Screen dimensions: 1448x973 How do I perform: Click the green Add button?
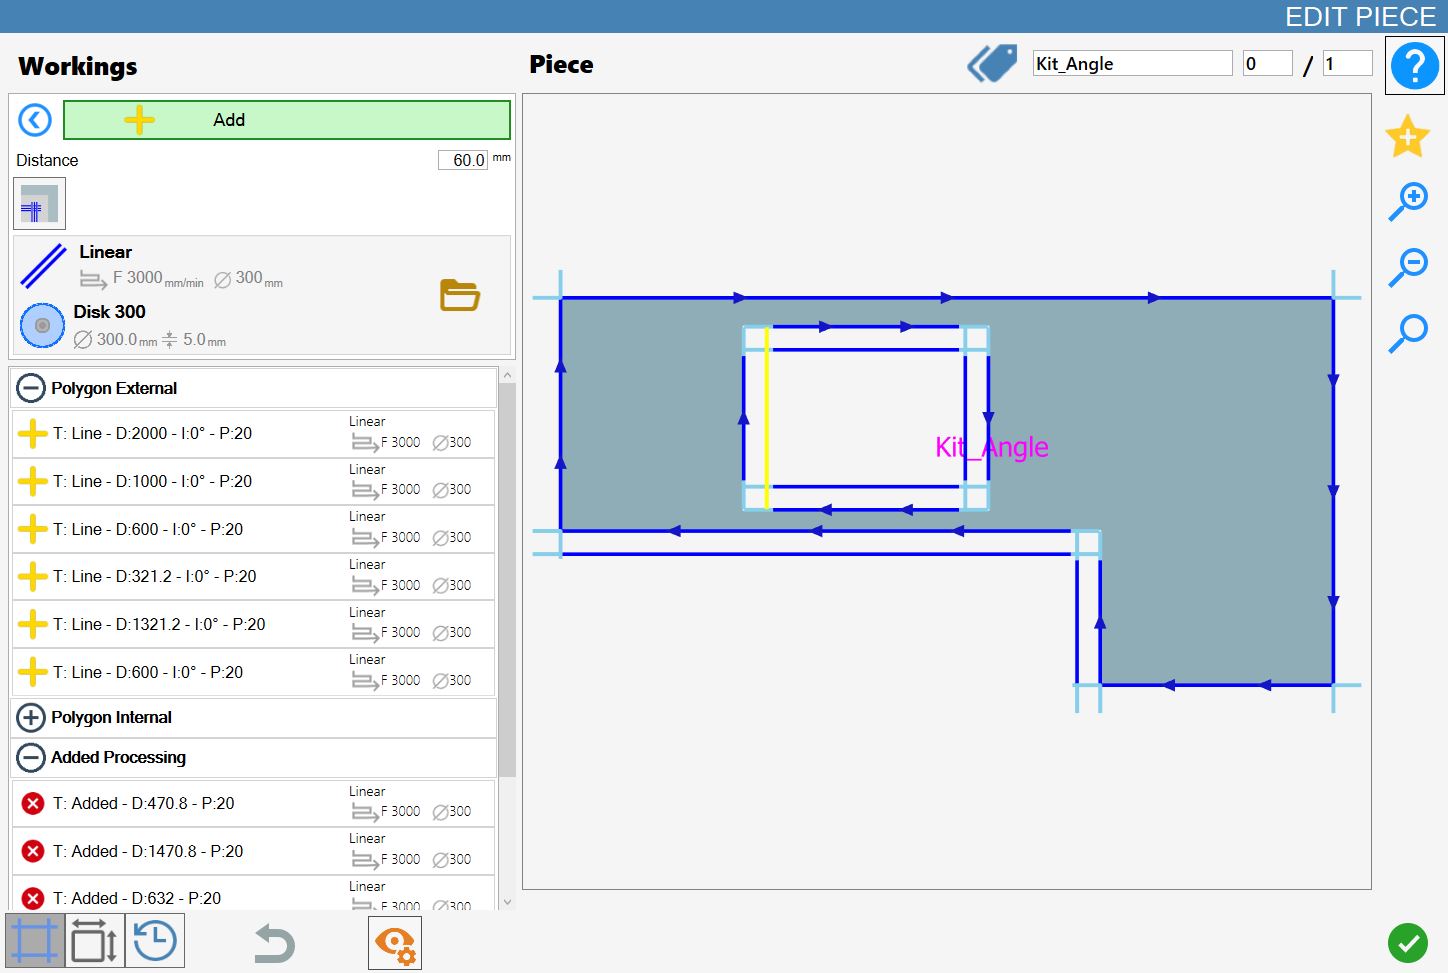(x=287, y=120)
